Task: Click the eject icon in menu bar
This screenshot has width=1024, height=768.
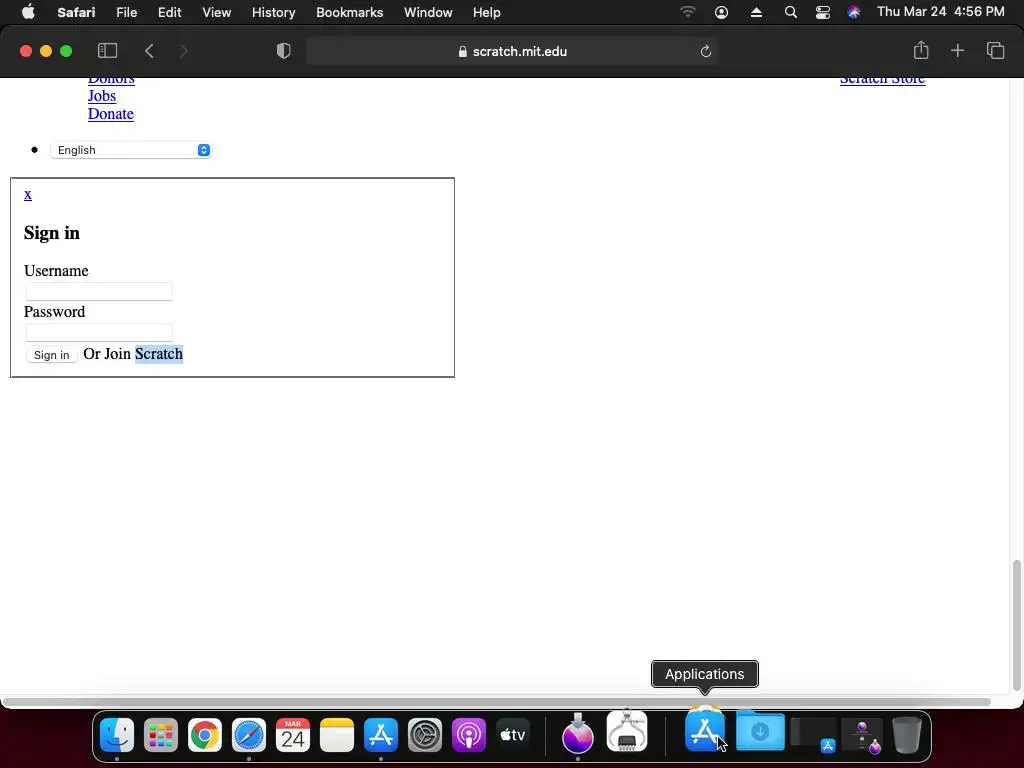Action: pyautogui.click(x=756, y=12)
